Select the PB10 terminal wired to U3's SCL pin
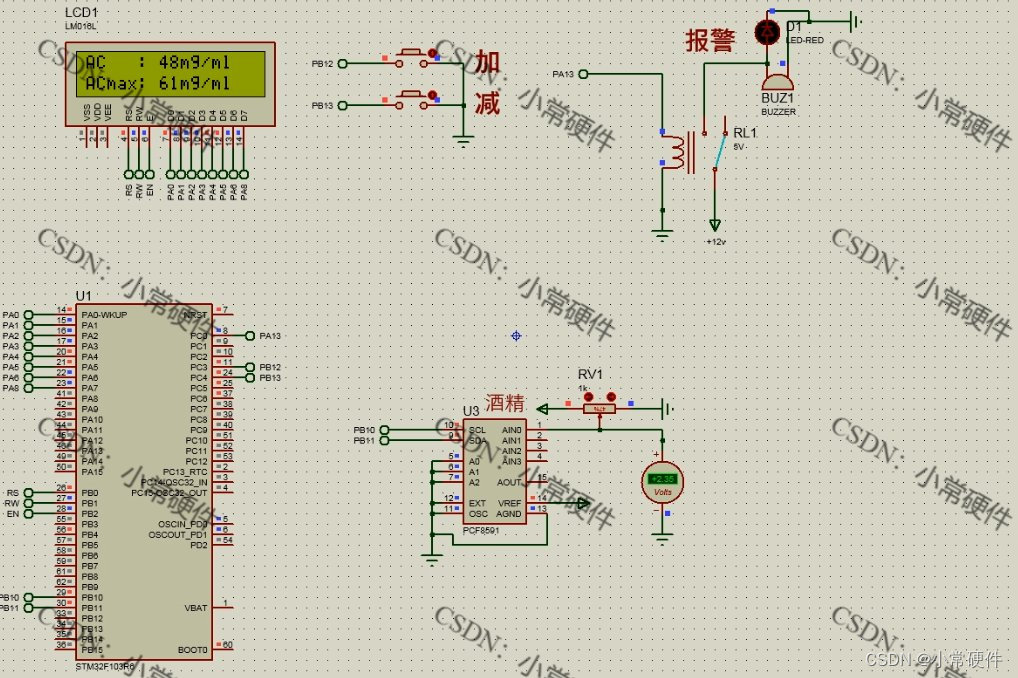Screen dimensions: 1018x678 click(x=384, y=430)
